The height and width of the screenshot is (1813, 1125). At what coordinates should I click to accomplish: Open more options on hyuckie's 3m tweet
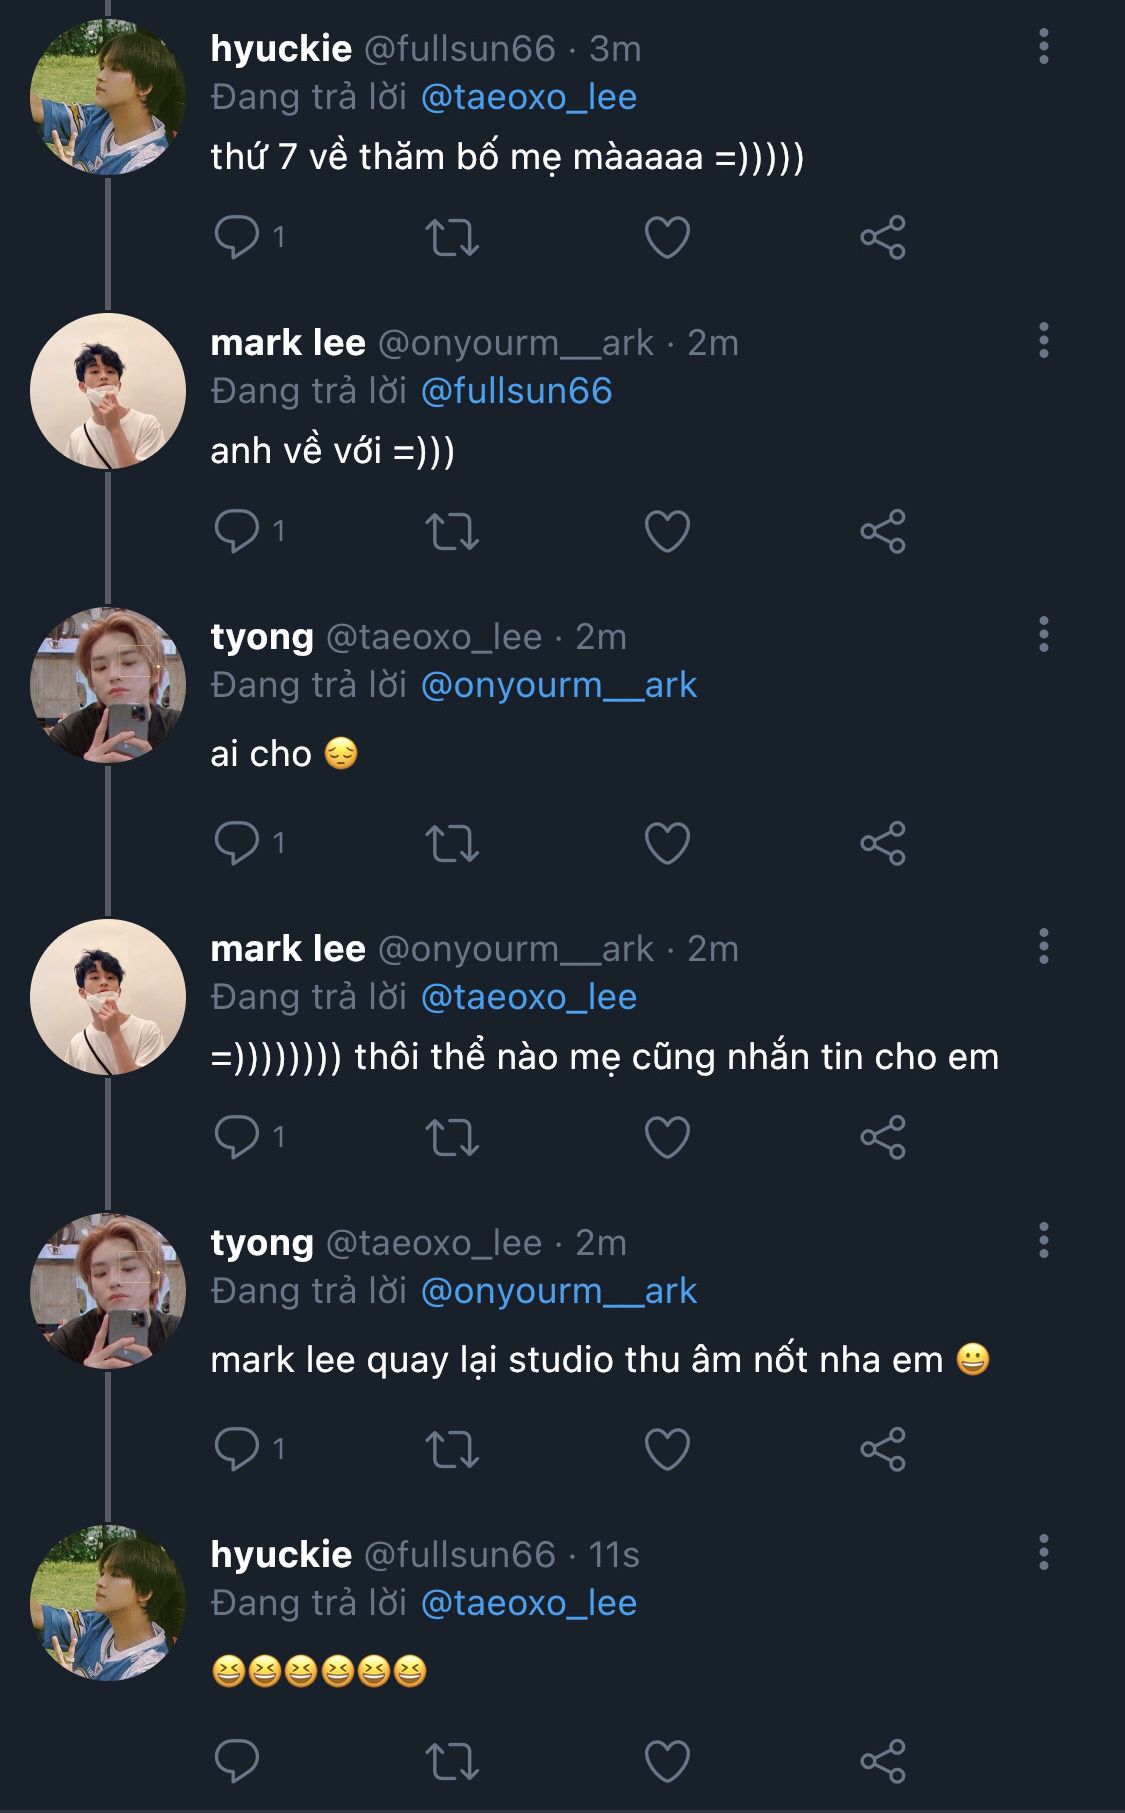(1043, 47)
